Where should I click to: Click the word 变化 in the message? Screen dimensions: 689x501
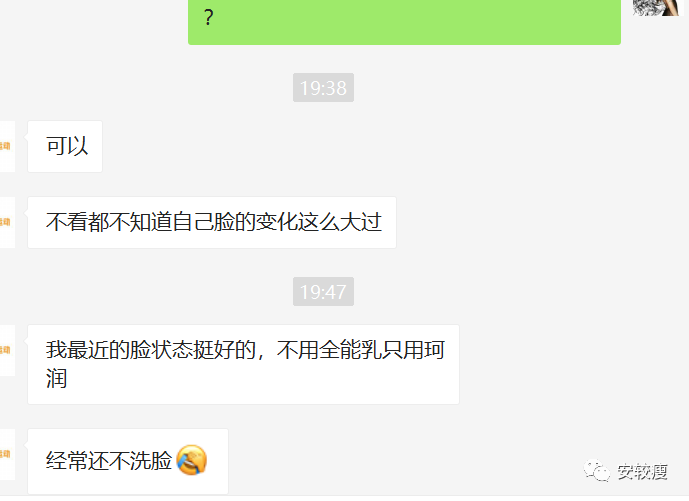(x=277, y=222)
